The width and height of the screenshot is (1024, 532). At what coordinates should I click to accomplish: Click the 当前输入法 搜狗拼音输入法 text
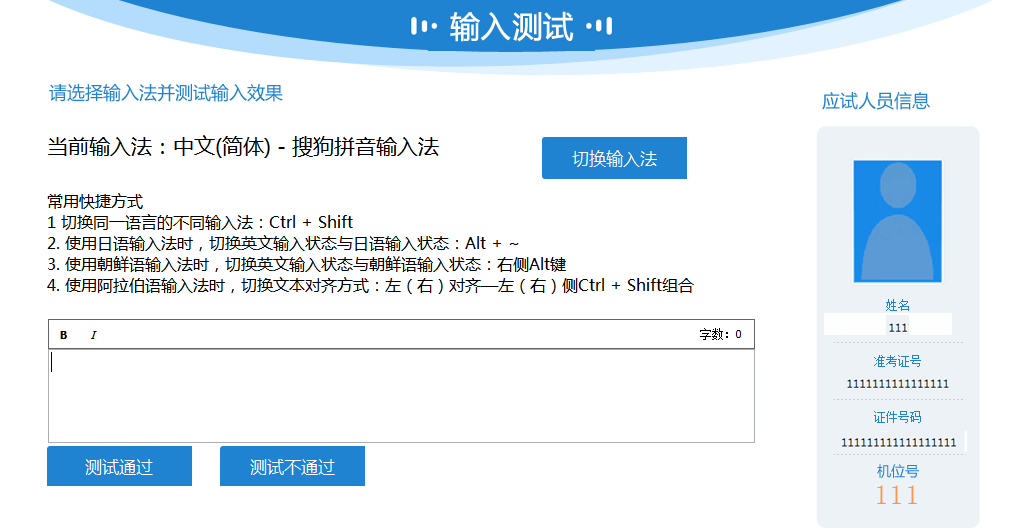[243, 148]
